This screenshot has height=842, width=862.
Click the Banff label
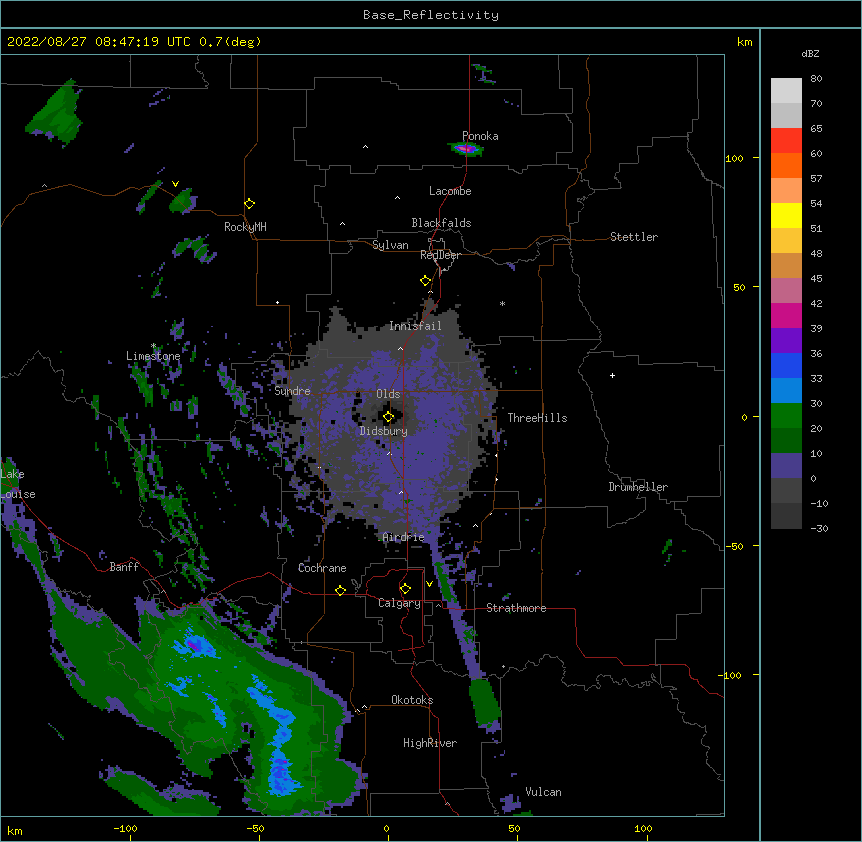tap(124, 567)
